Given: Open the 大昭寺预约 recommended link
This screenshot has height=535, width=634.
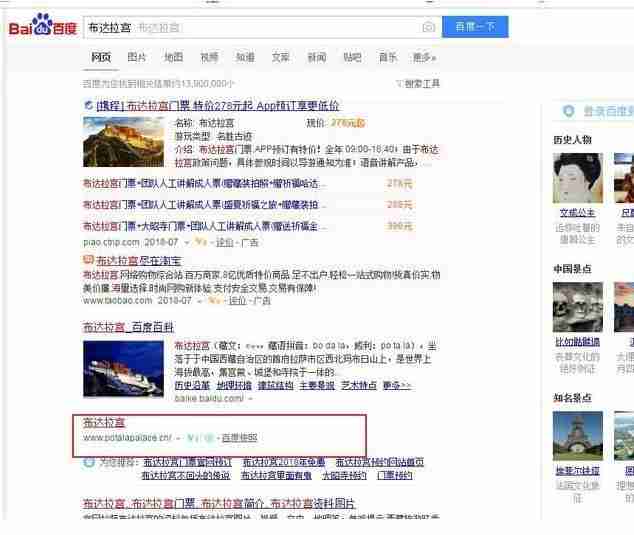Looking at the screenshot, I should [x=344, y=476].
